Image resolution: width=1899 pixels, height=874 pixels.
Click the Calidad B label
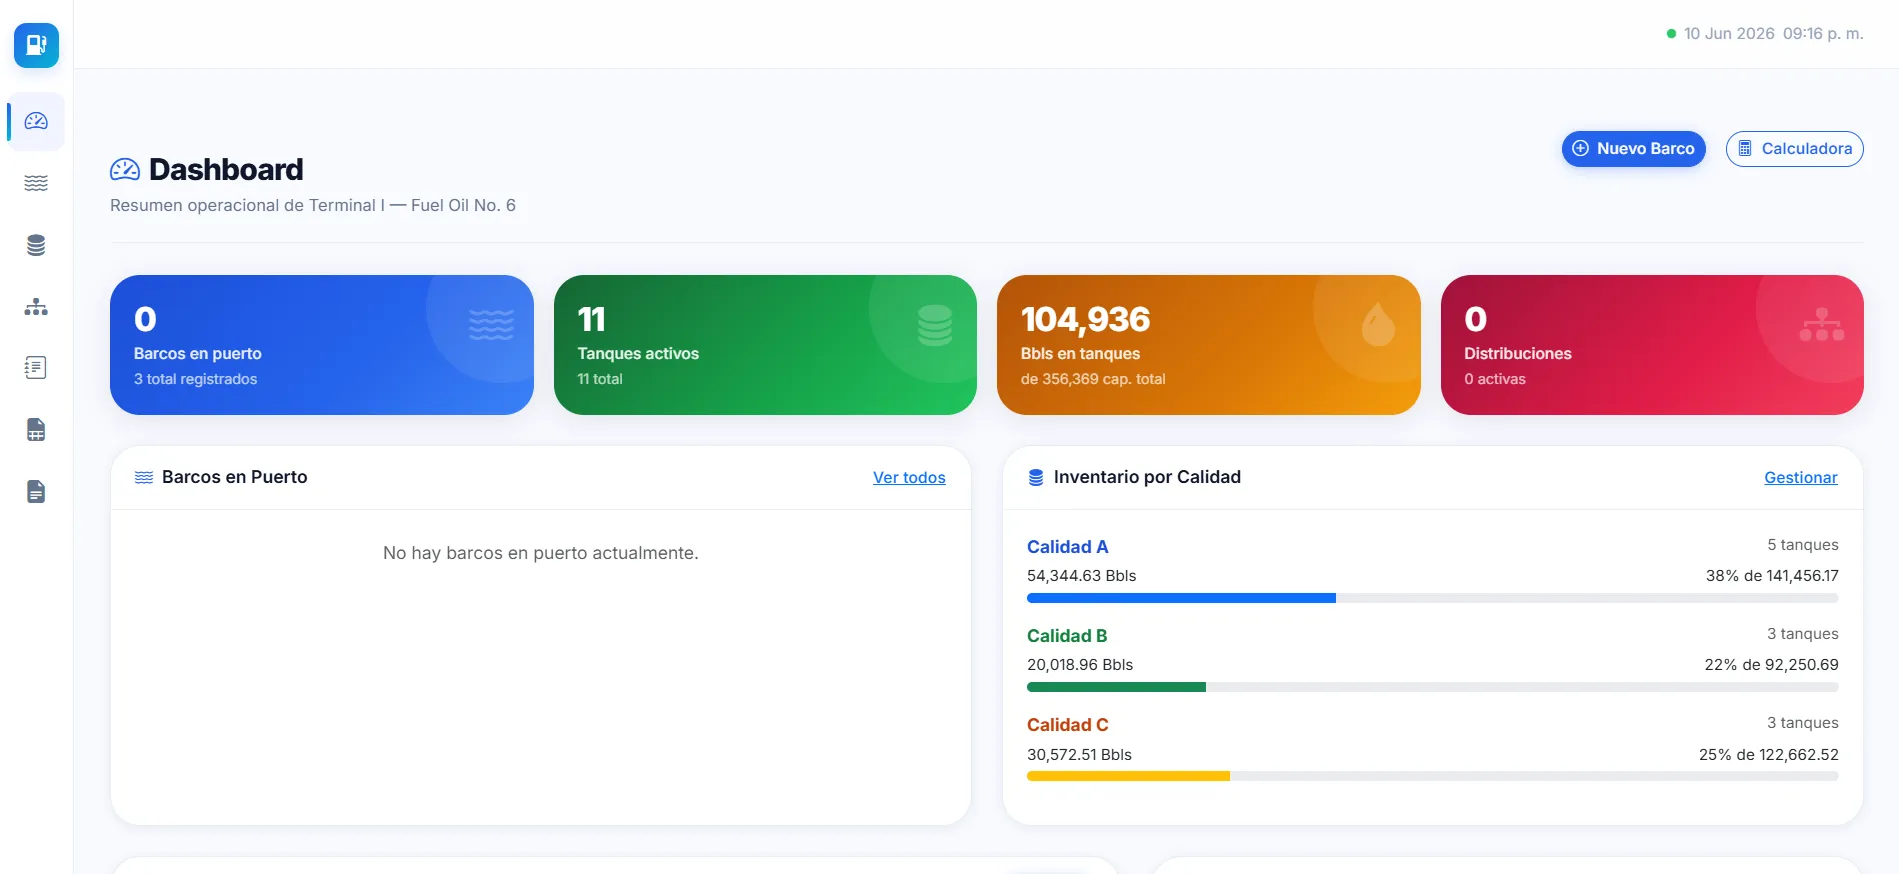tap(1067, 636)
